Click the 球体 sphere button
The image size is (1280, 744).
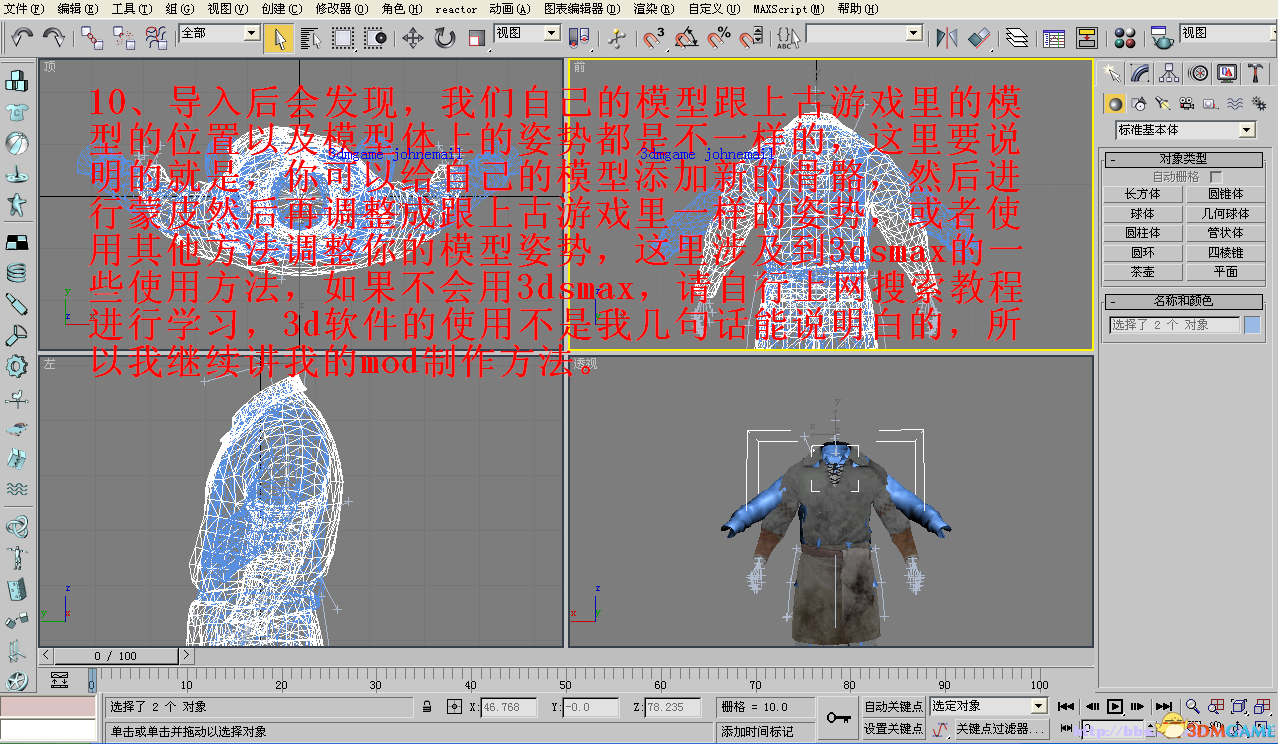pyautogui.click(x=1142, y=214)
